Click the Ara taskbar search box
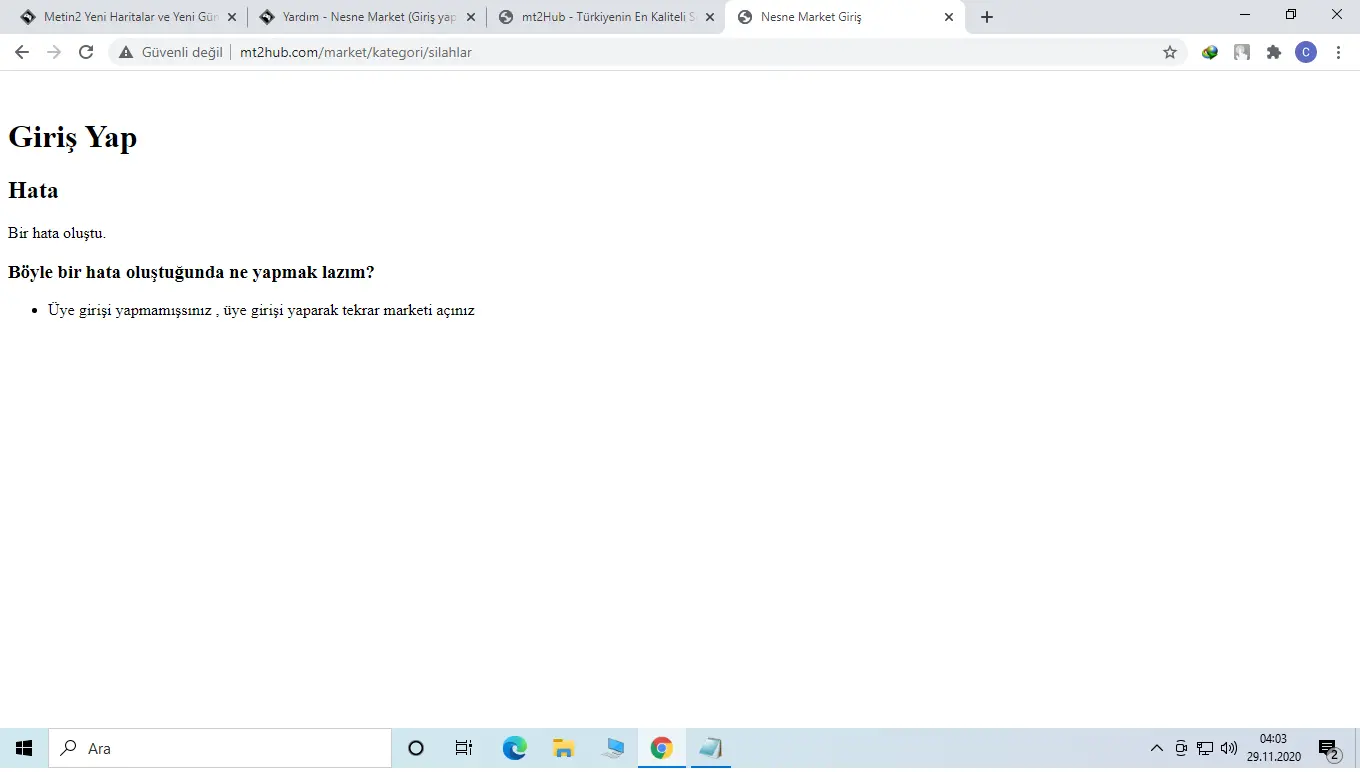The image size is (1360, 772). 220,748
